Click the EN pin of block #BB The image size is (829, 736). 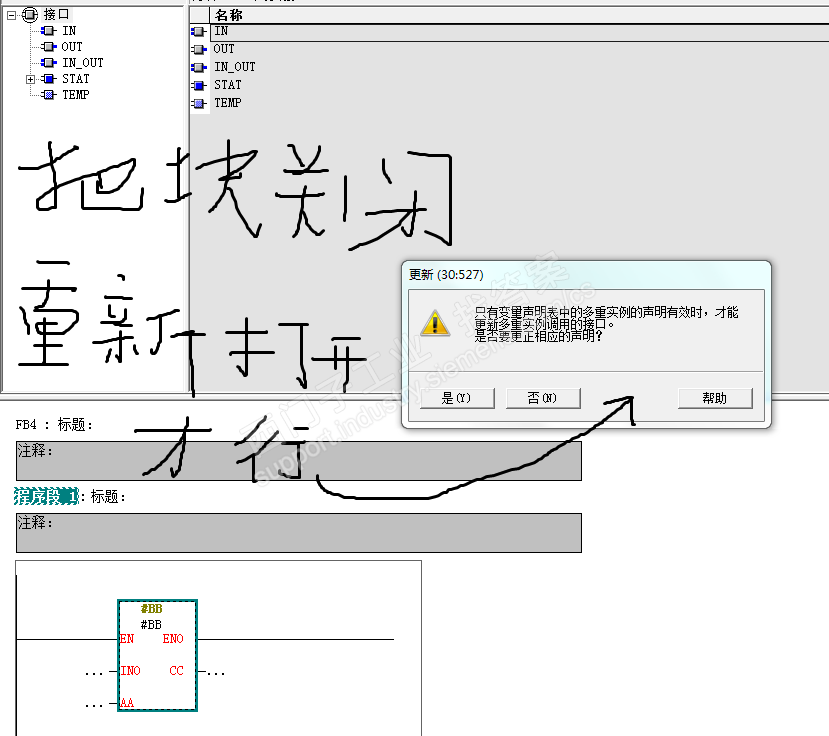(x=127, y=639)
